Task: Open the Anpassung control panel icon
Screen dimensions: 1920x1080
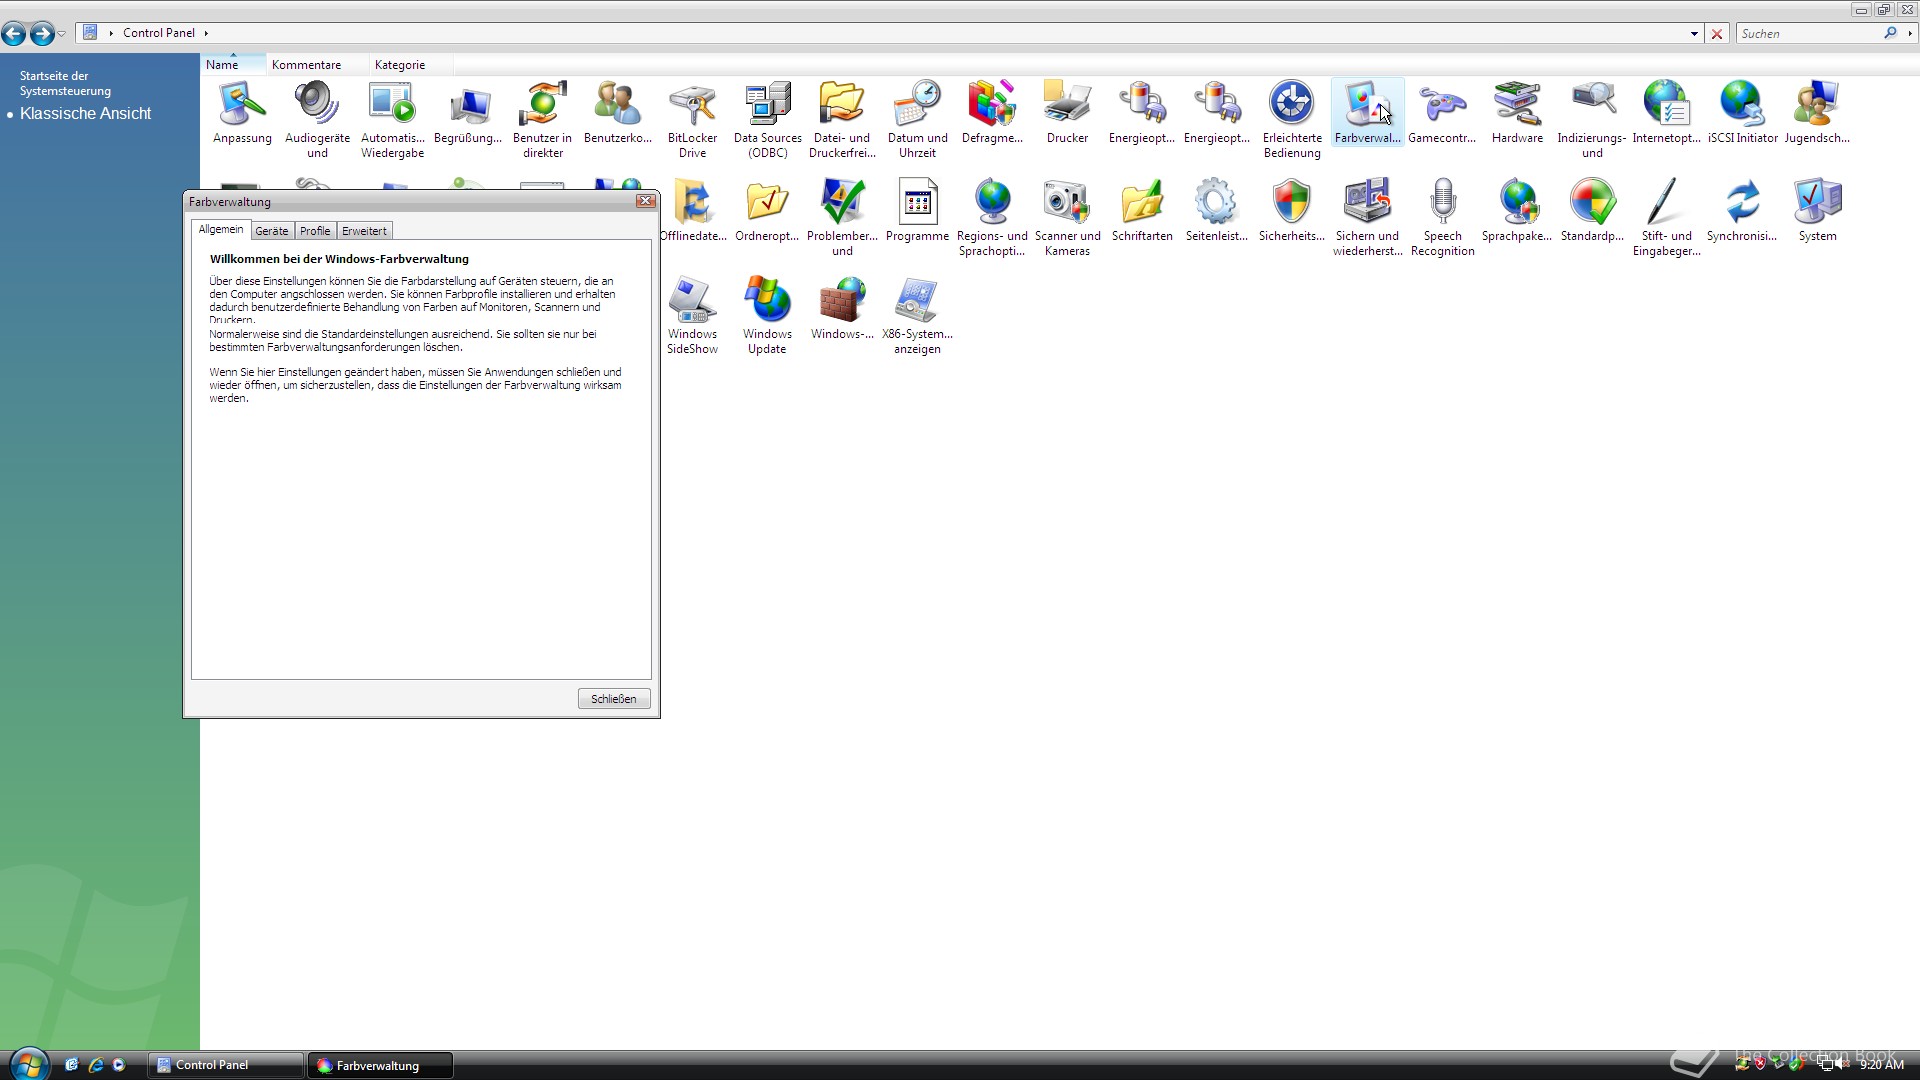Action: click(x=242, y=112)
